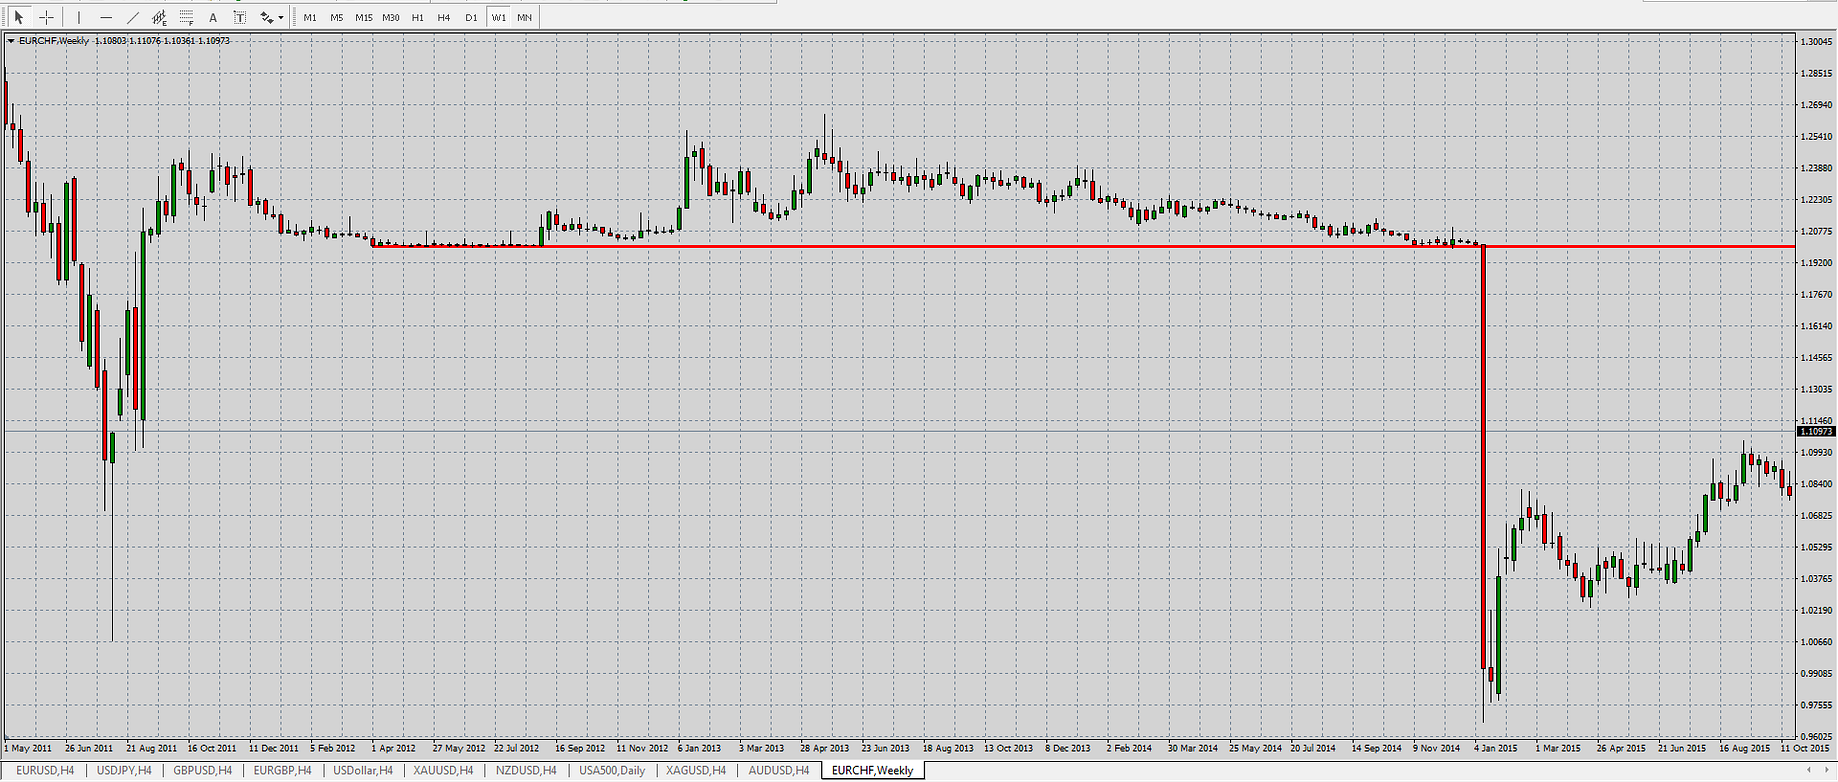The height and width of the screenshot is (782, 1838).
Task: Open the NZDUSD,H4 chart tab
Action: [x=526, y=770]
